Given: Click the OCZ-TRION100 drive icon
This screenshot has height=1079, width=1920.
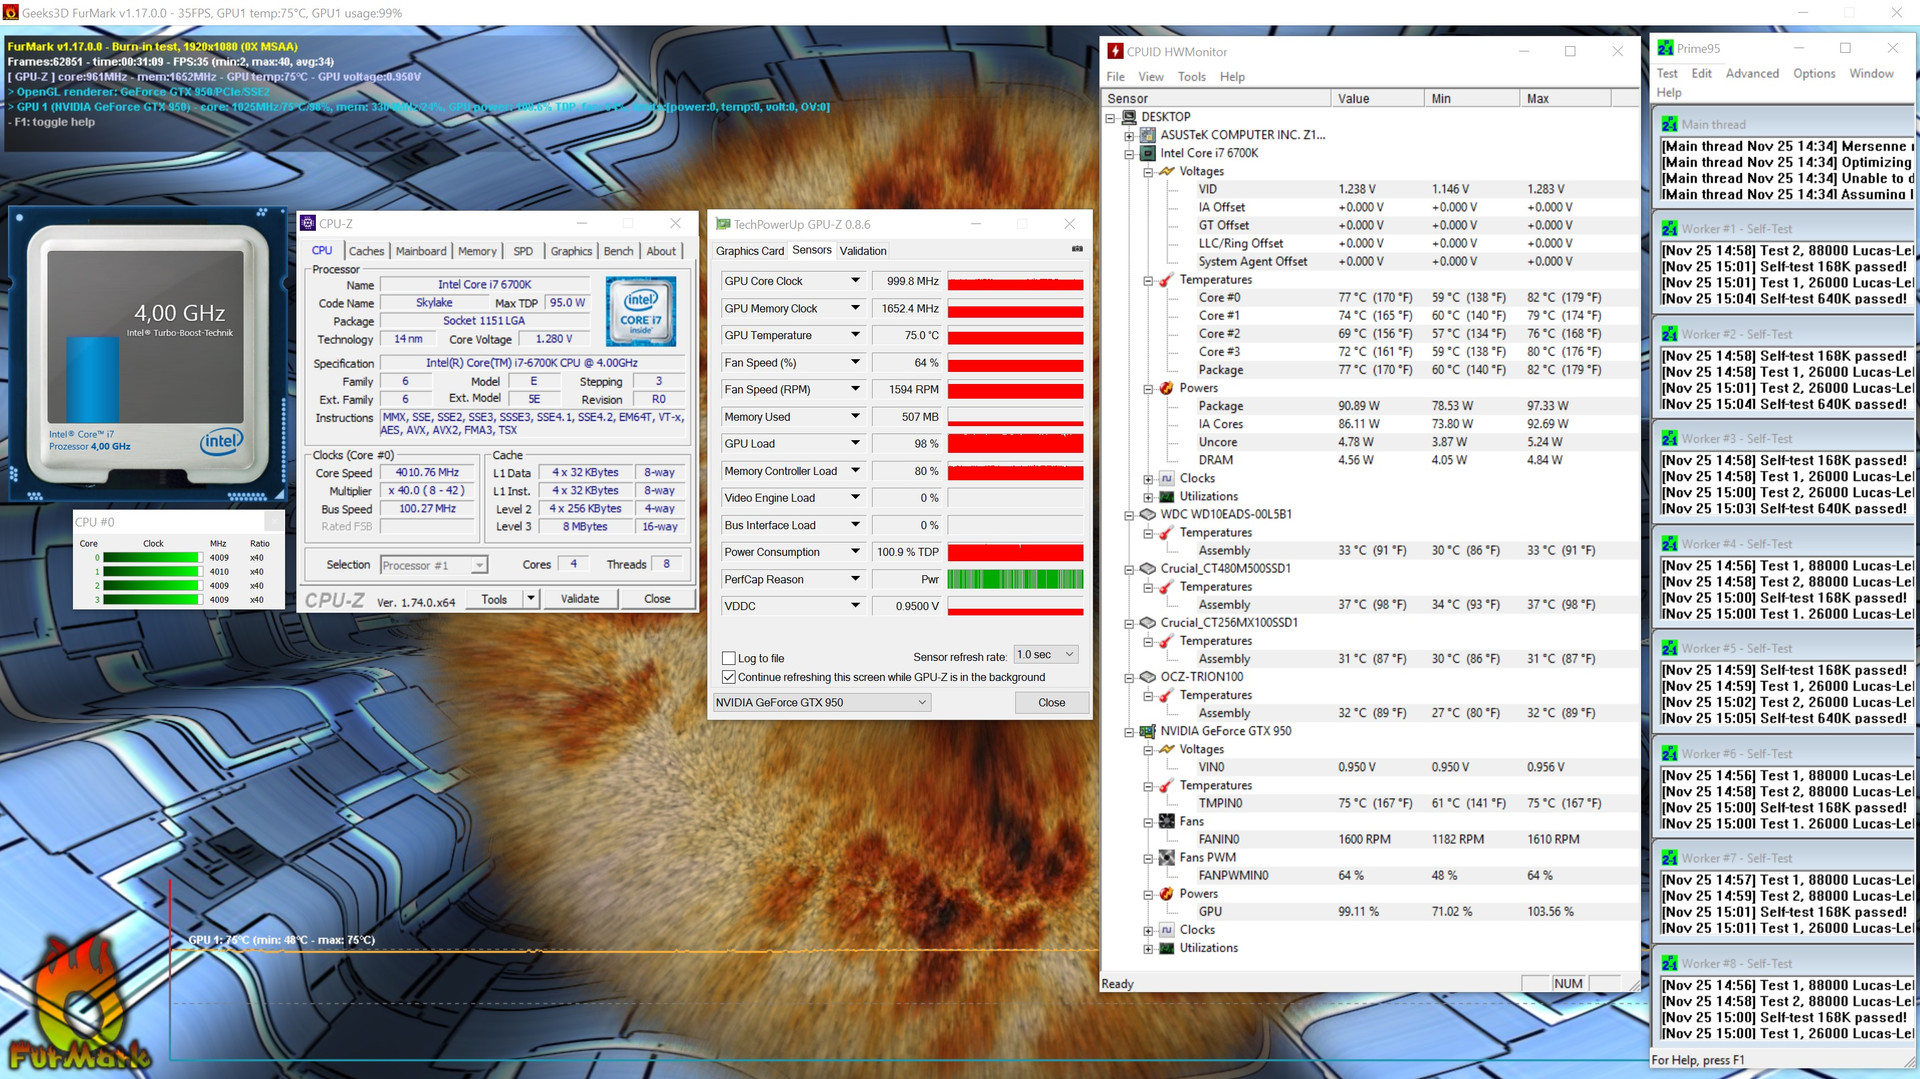Looking at the screenshot, I should tap(1148, 677).
